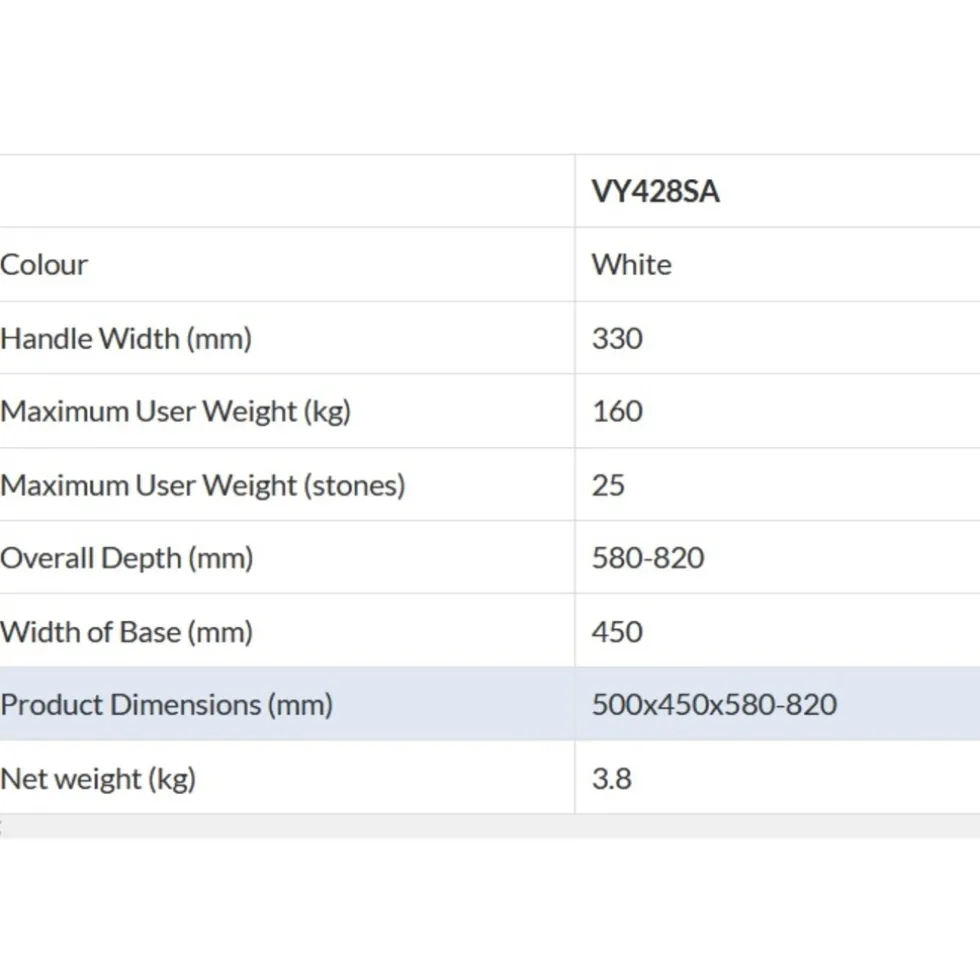Click the 330 handle width value
Screen dimensions: 980x980
click(617, 338)
